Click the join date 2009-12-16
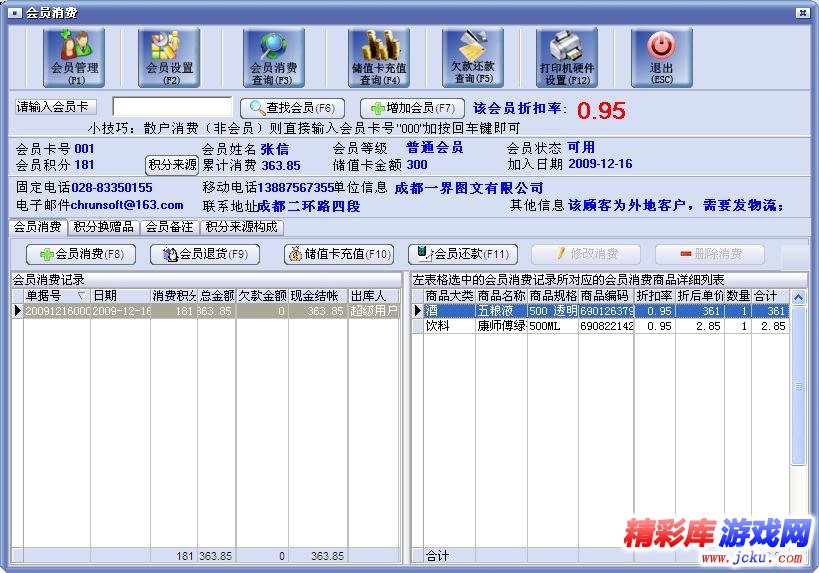 pyautogui.click(x=600, y=164)
